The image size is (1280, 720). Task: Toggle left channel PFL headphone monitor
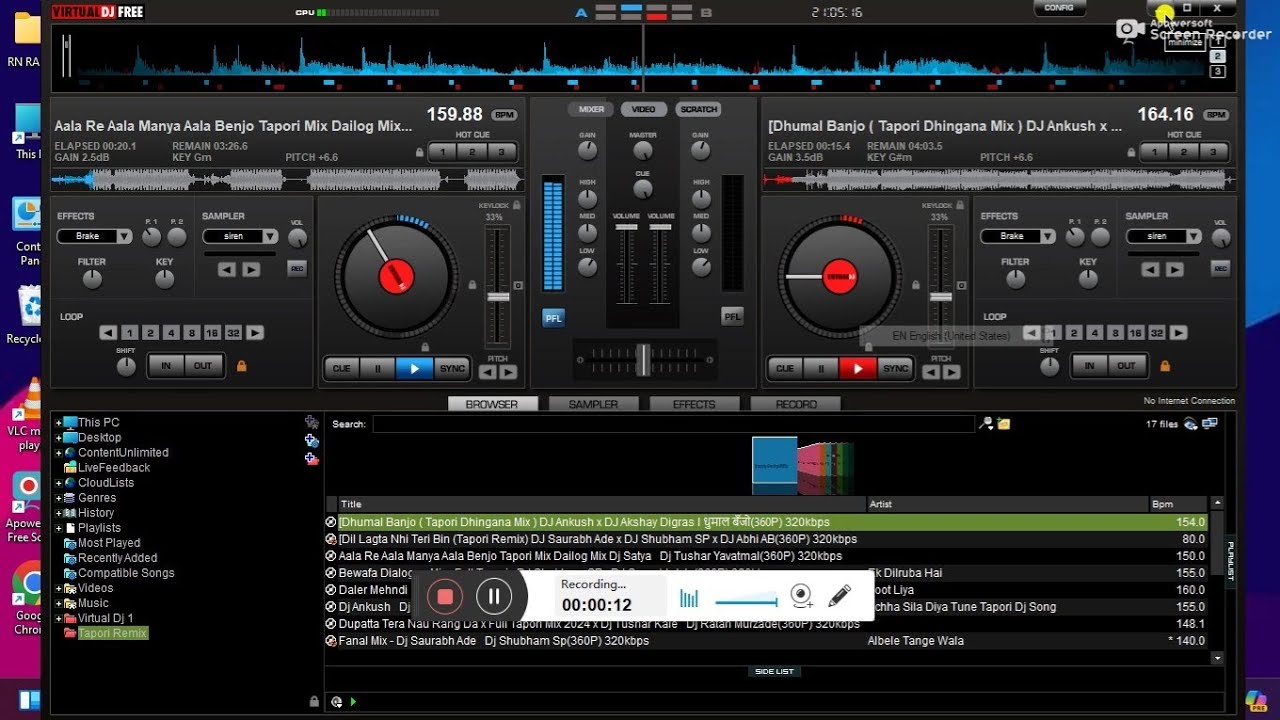(553, 317)
